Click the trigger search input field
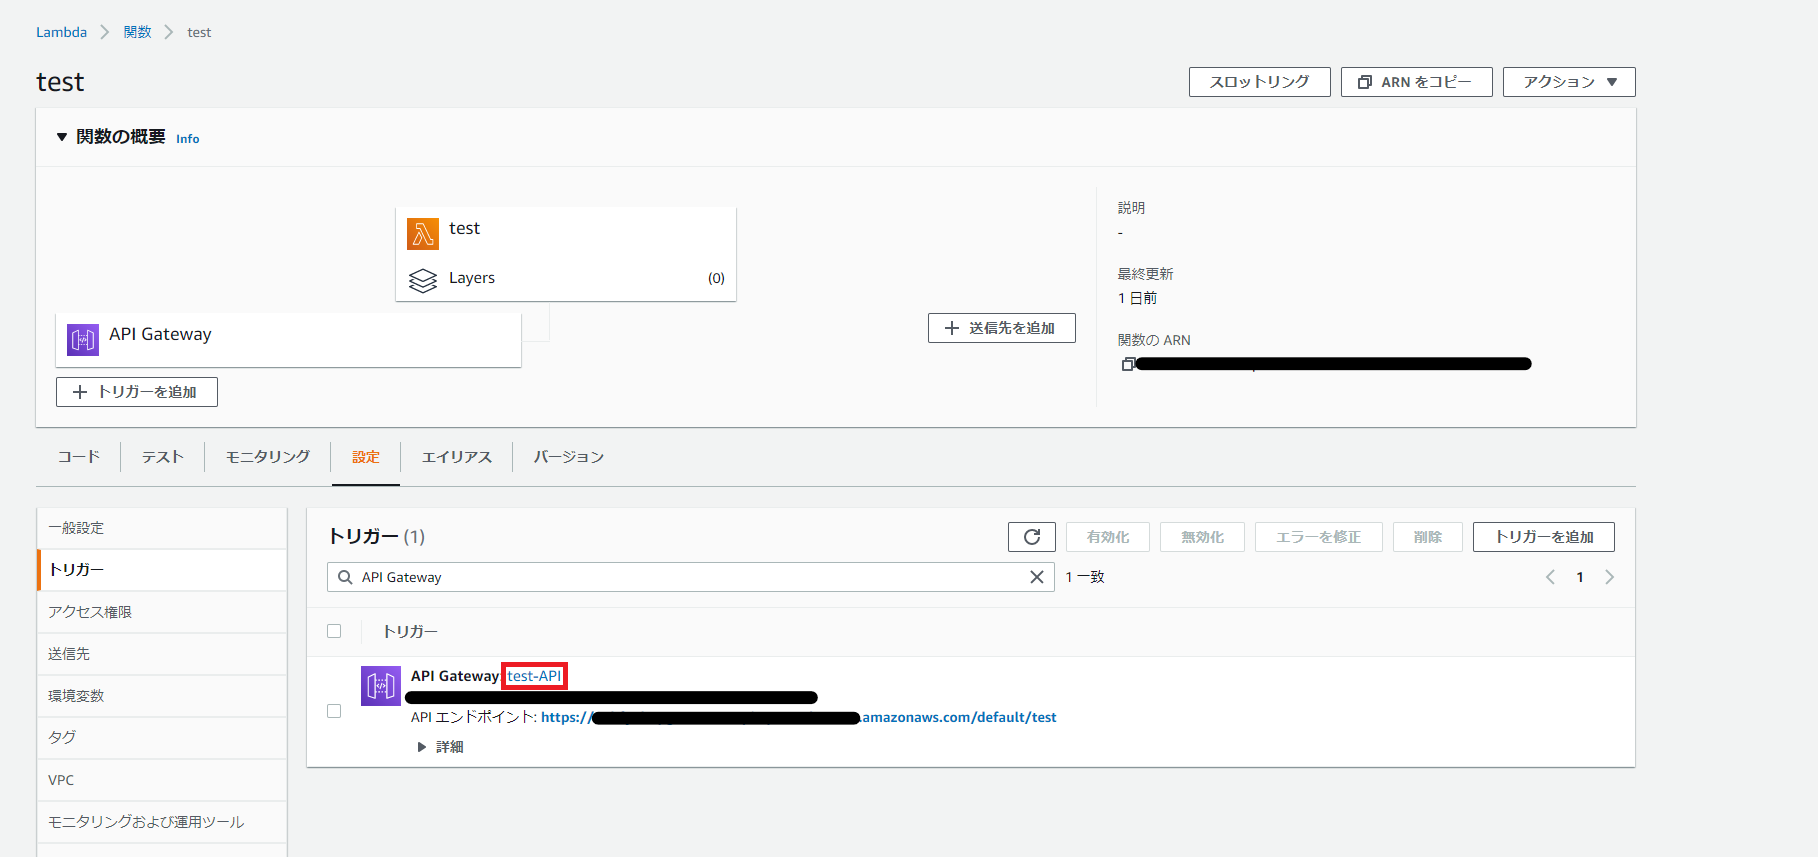The image size is (1818, 857). click(x=691, y=577)
